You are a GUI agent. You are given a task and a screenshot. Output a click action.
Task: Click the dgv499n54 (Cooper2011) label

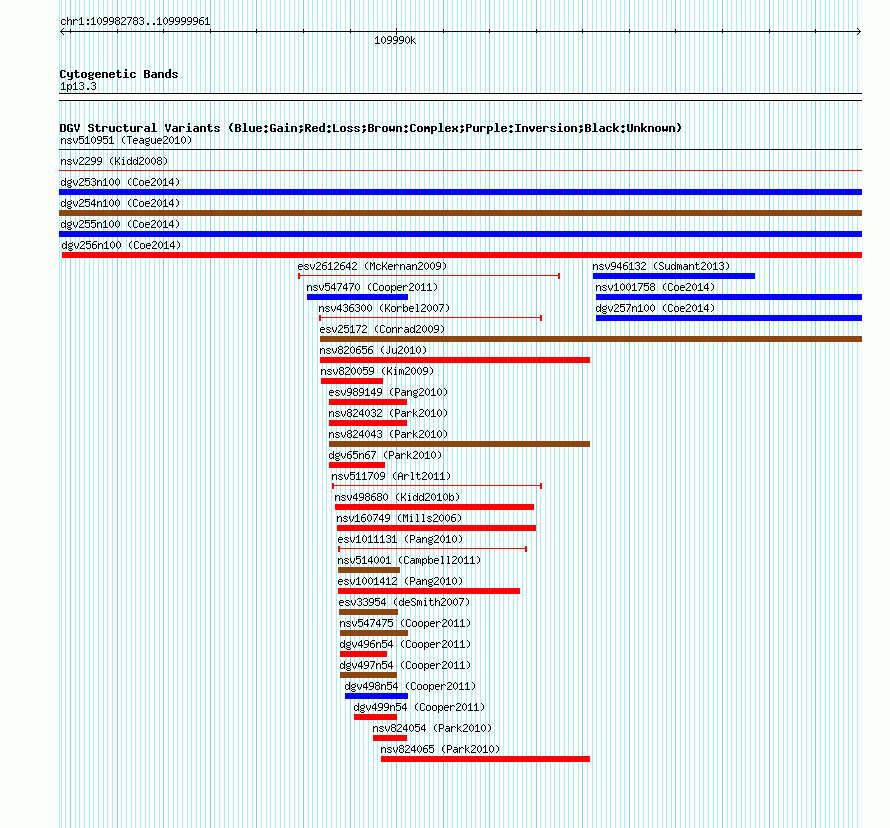(419, 707)
